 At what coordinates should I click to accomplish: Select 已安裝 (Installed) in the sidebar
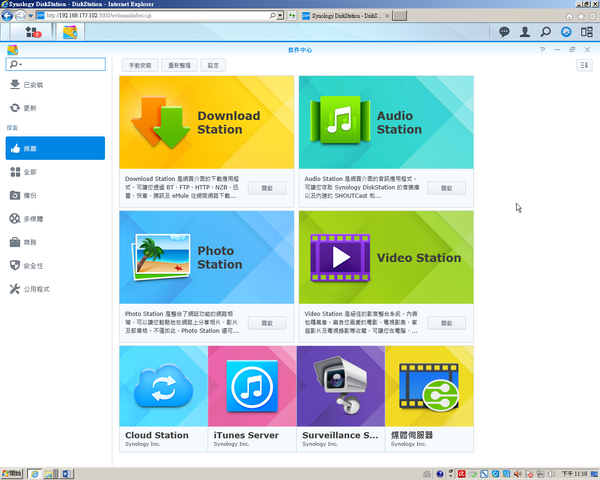tap(35, 85)
